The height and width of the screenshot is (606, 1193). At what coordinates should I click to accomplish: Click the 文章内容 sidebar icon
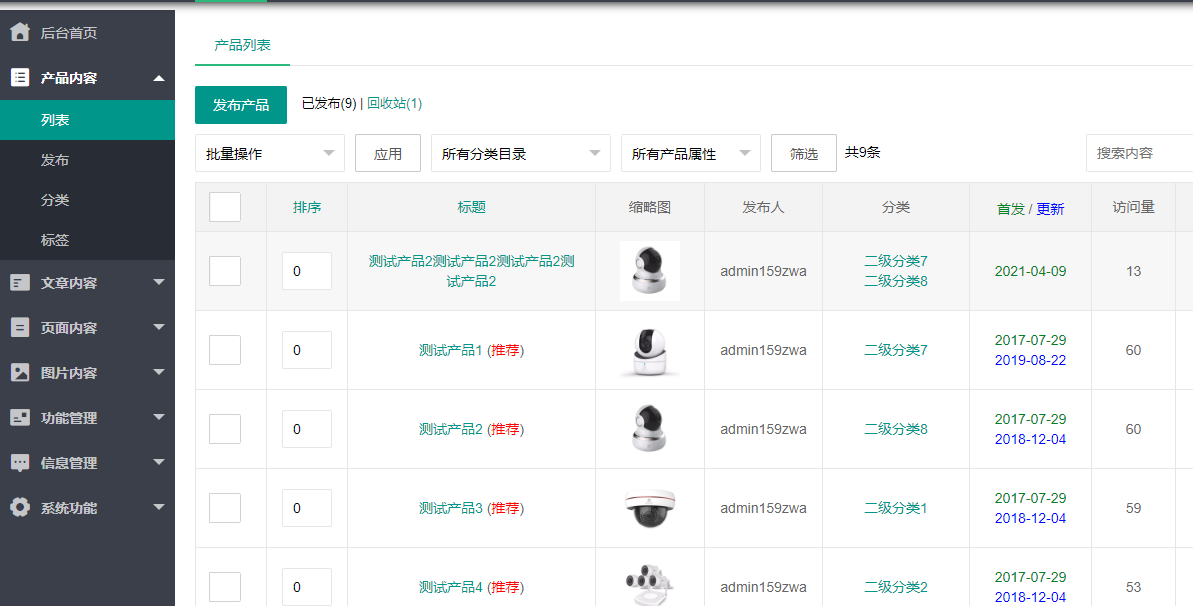tap(19, 283)
